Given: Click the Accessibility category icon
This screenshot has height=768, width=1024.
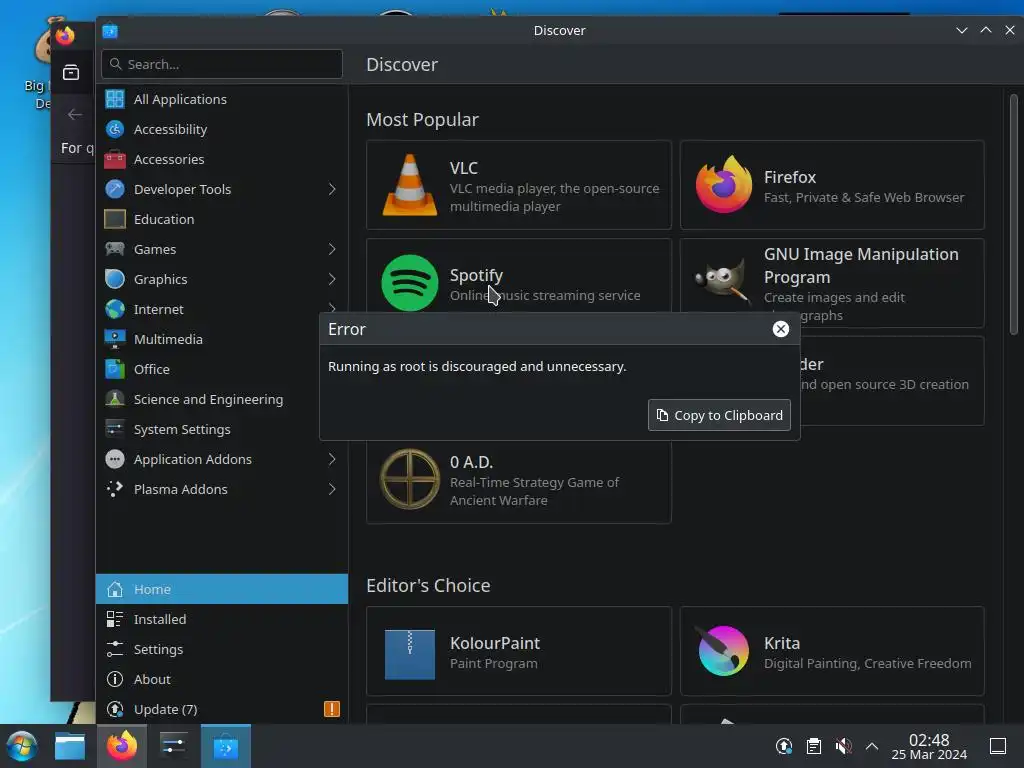Looking at the screenshot, I should (115, 129).
